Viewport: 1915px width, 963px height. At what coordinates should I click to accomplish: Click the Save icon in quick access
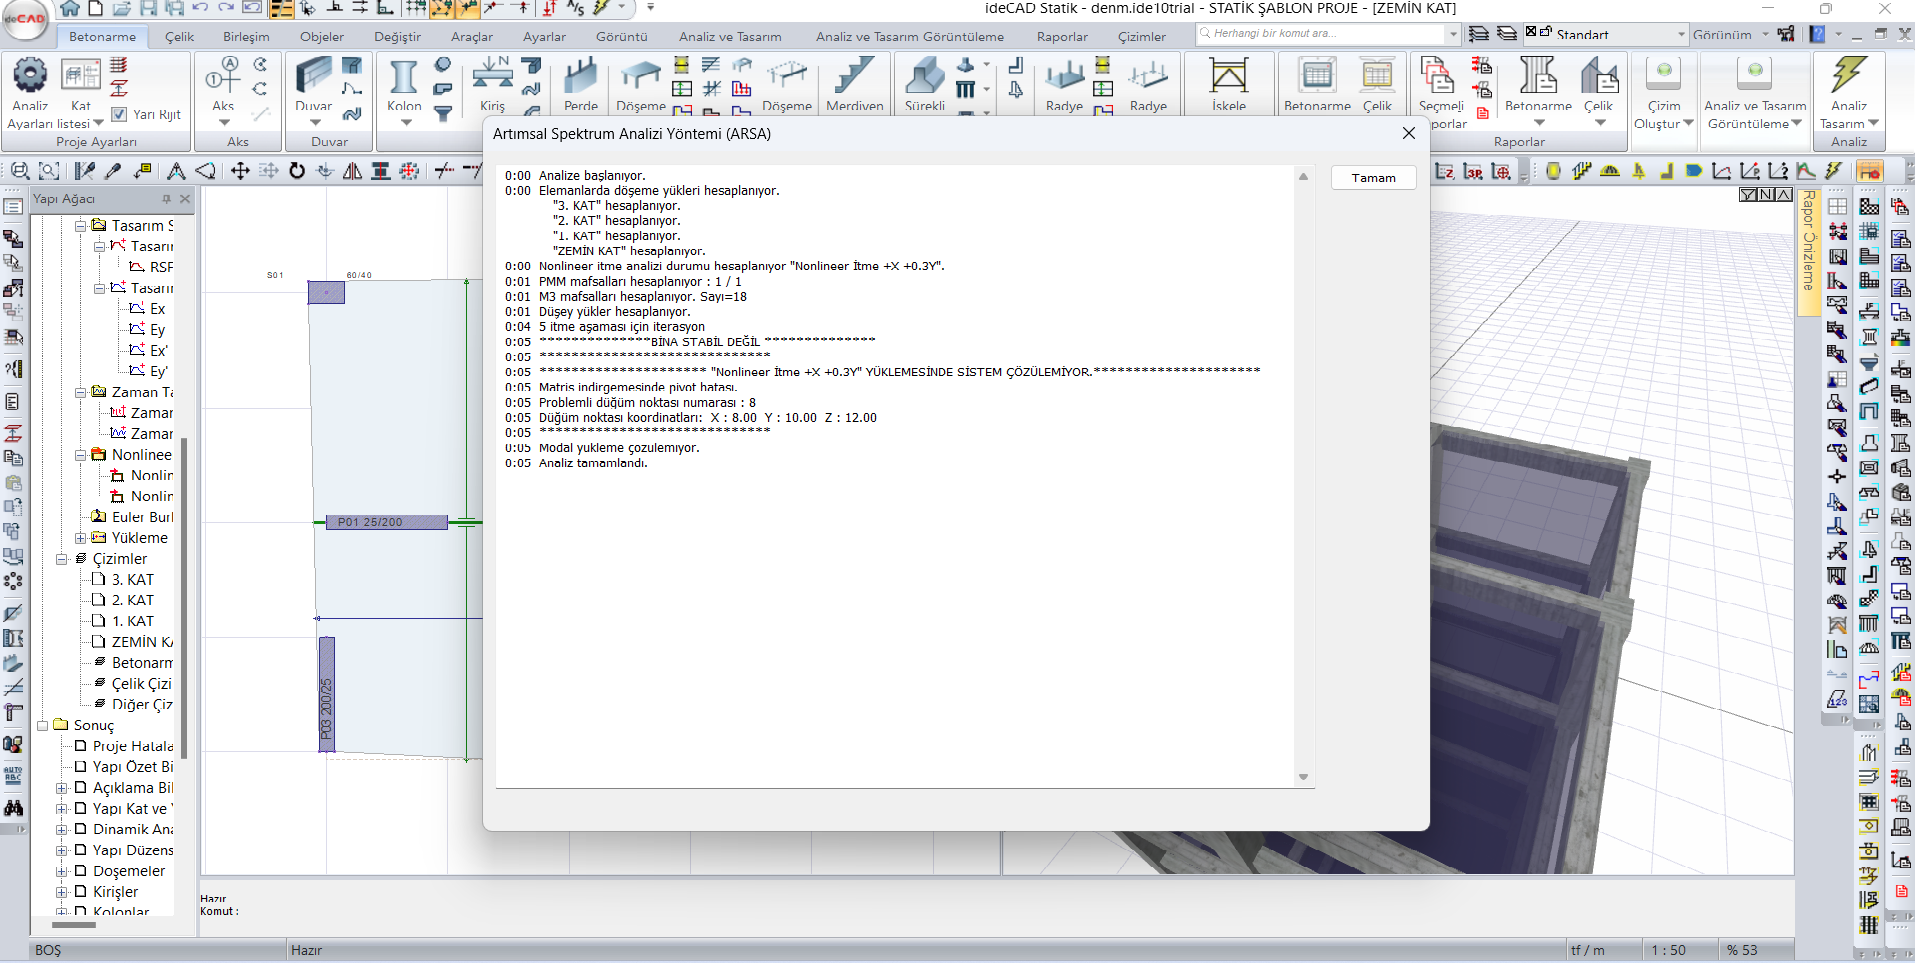coord(148,8)
